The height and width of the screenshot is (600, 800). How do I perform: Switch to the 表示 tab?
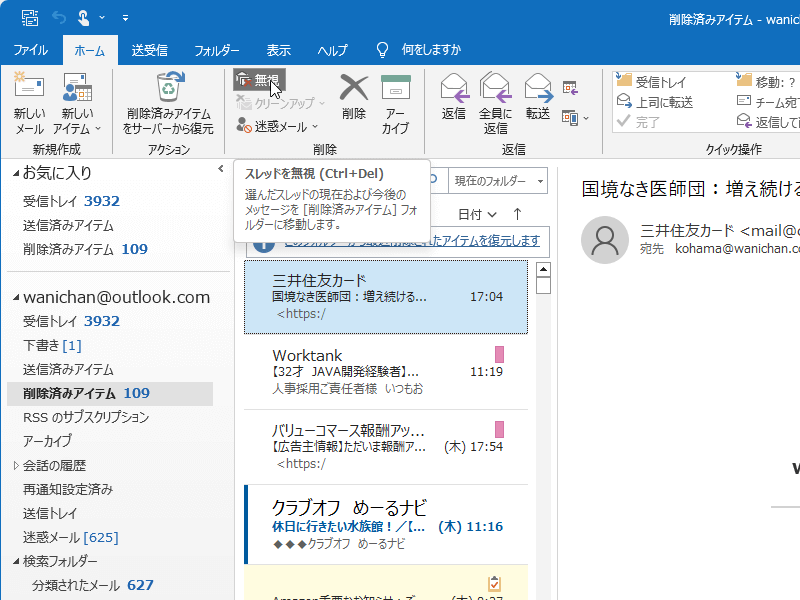click(279, 50)
